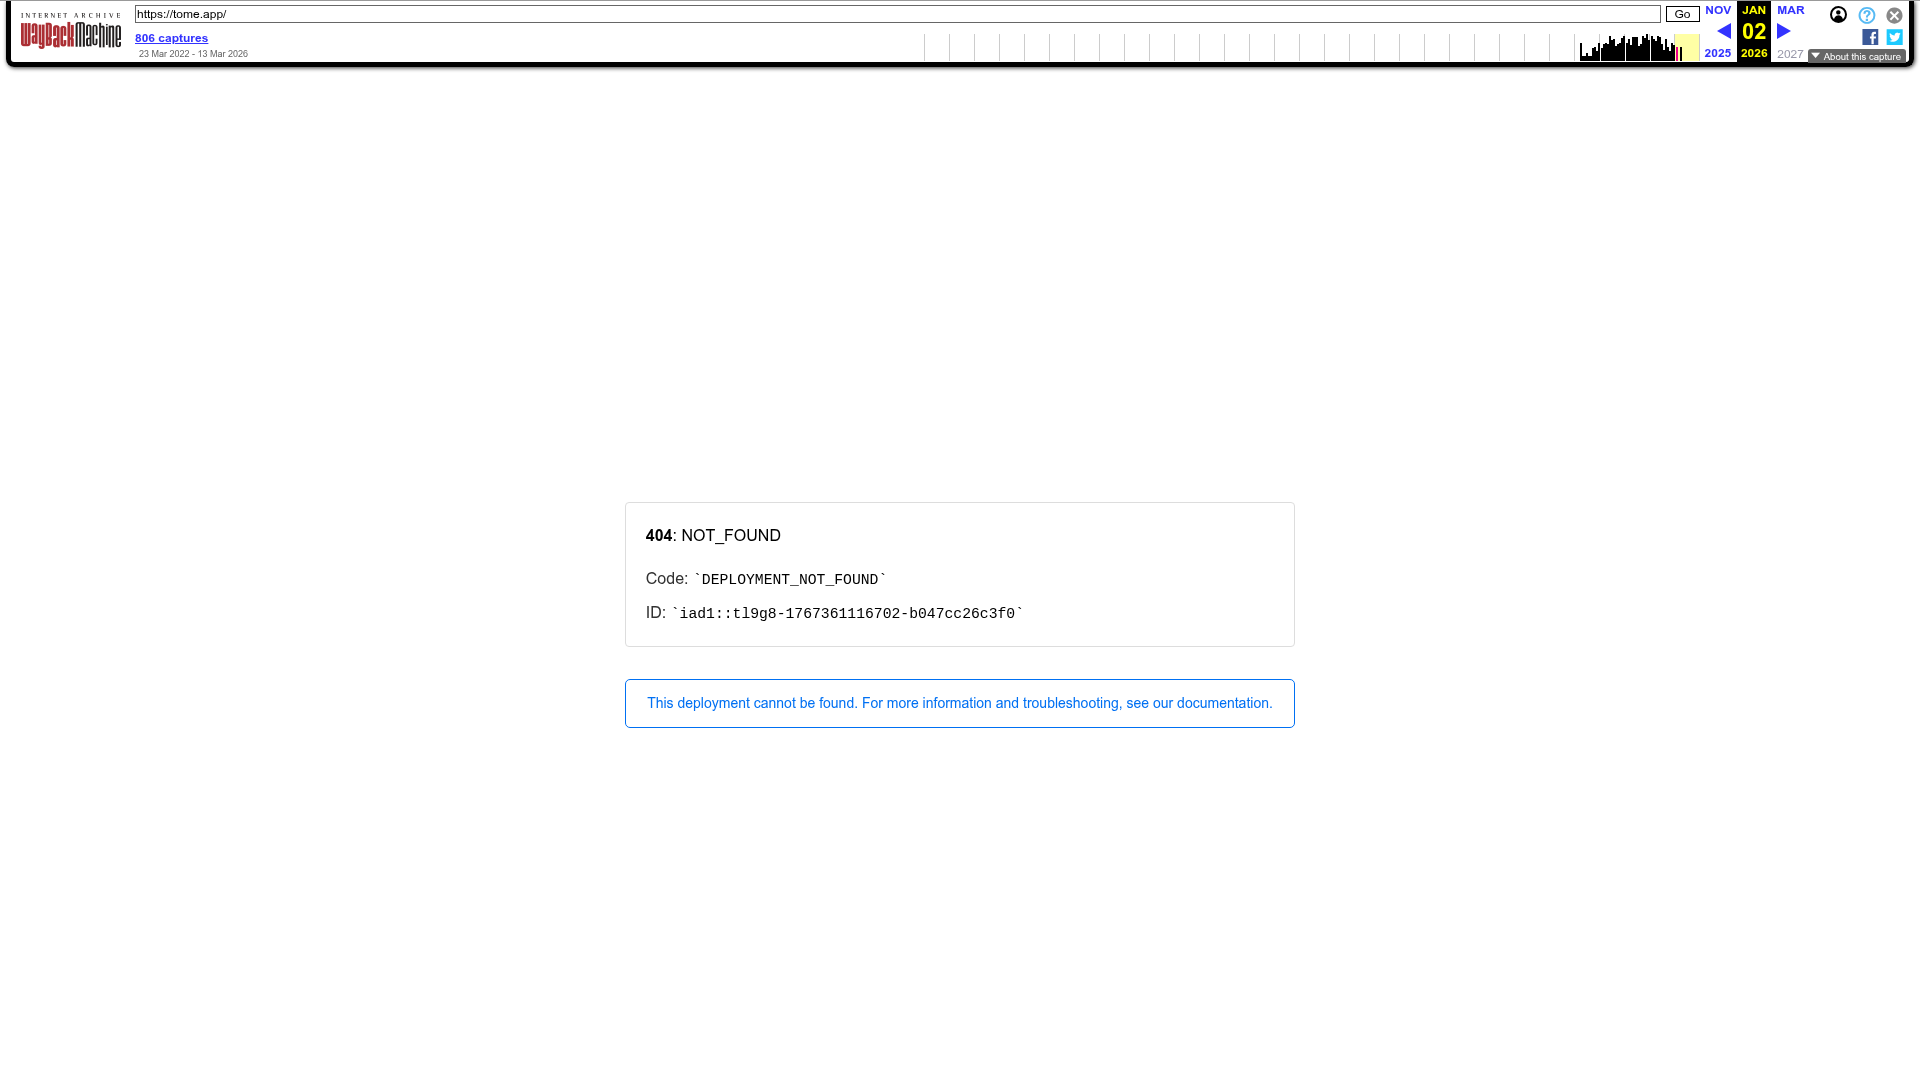This screenshot has height=1080, width=1920.
Task: Open the Wayback help question mark icon
Action: [1866, 15]
